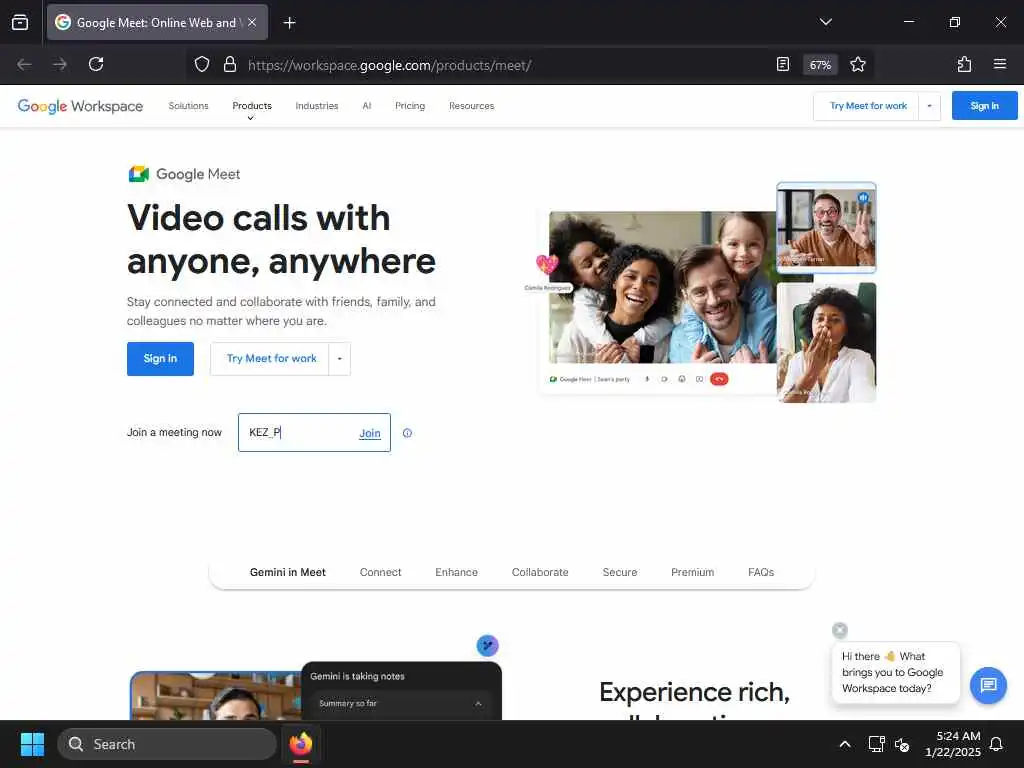Reset the 67% zoom level
Screen dimensions: 1024x768
pyautogui.click(x=820, y=65)
